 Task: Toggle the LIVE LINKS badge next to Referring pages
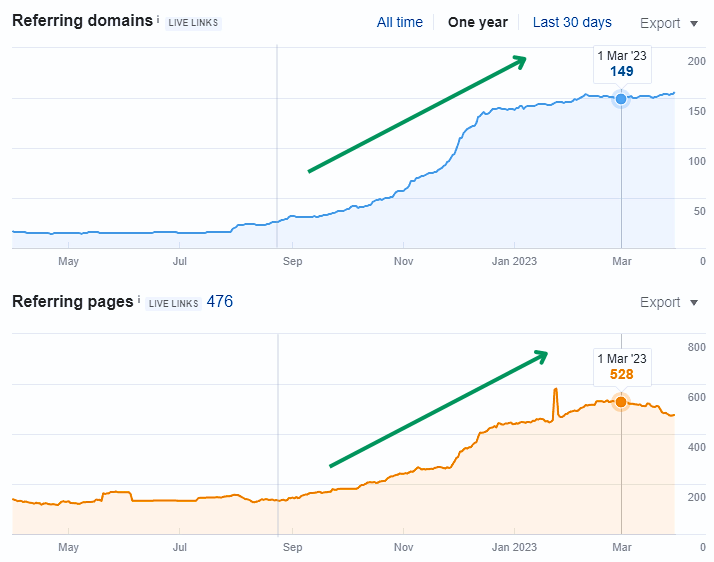(173, 303)
